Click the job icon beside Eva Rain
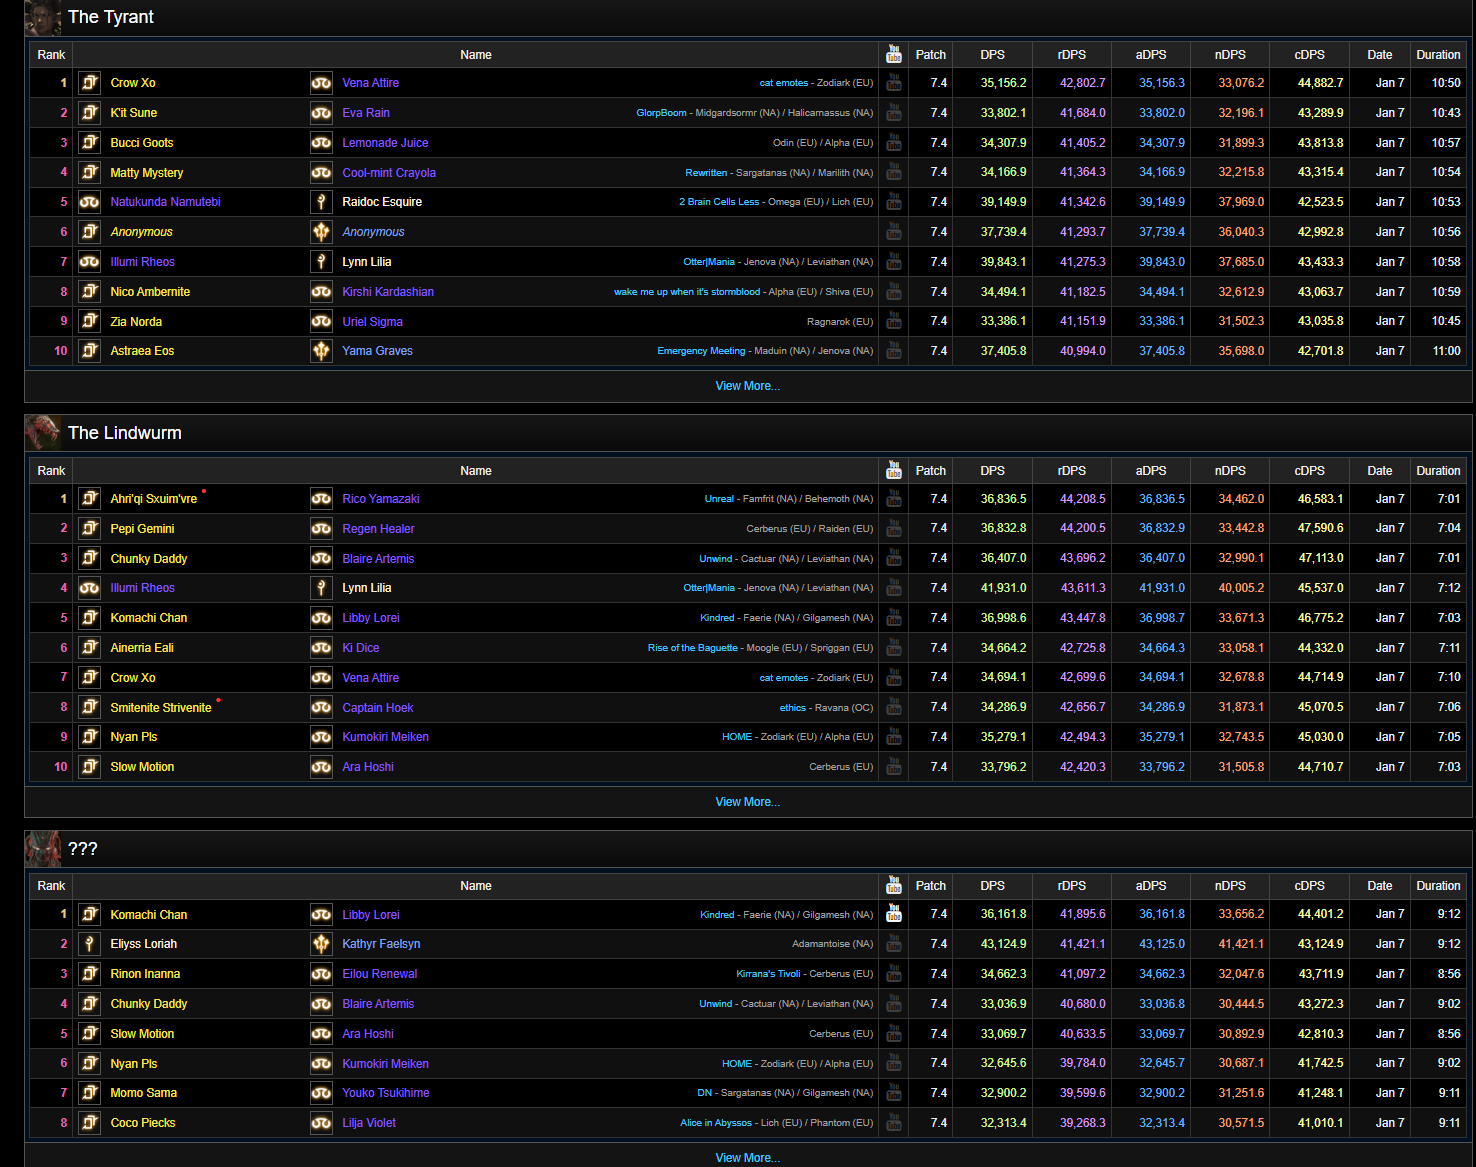Image resolution: width=1476 pixels, height=1167 pixels. click(321, 113)
